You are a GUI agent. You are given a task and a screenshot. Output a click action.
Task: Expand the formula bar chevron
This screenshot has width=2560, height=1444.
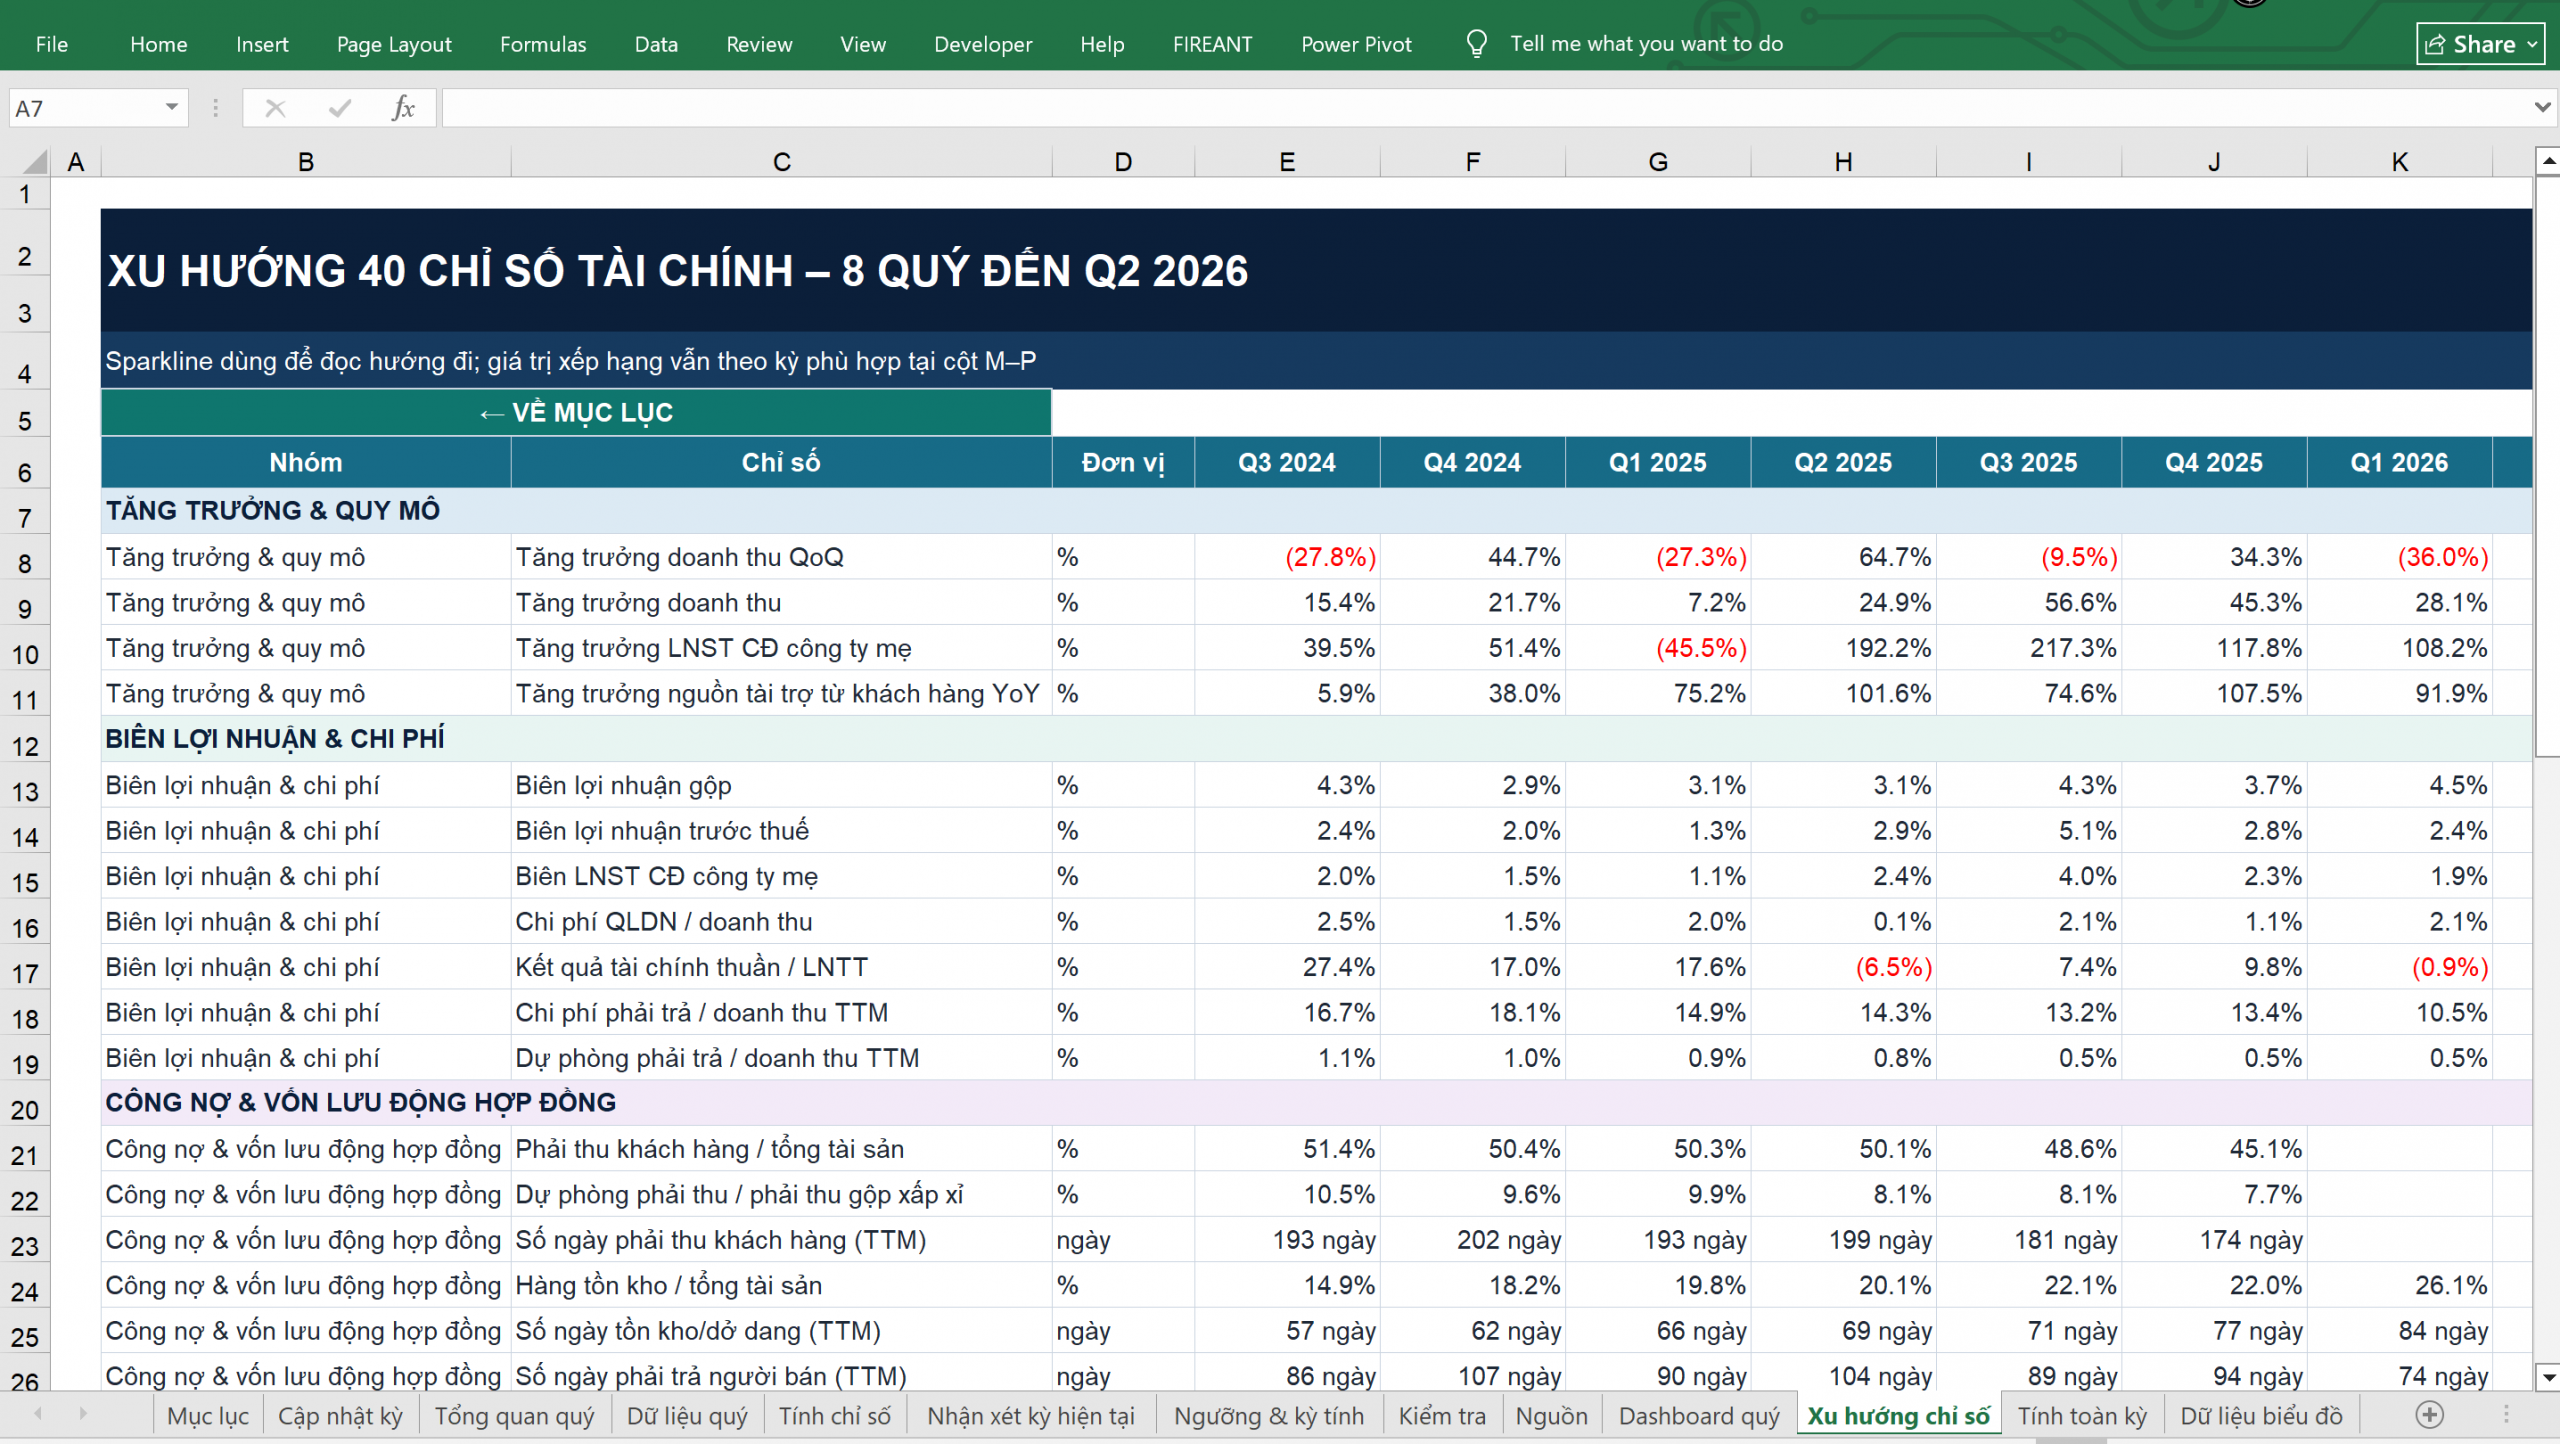pyautogui.click(x=2542, y=107)
